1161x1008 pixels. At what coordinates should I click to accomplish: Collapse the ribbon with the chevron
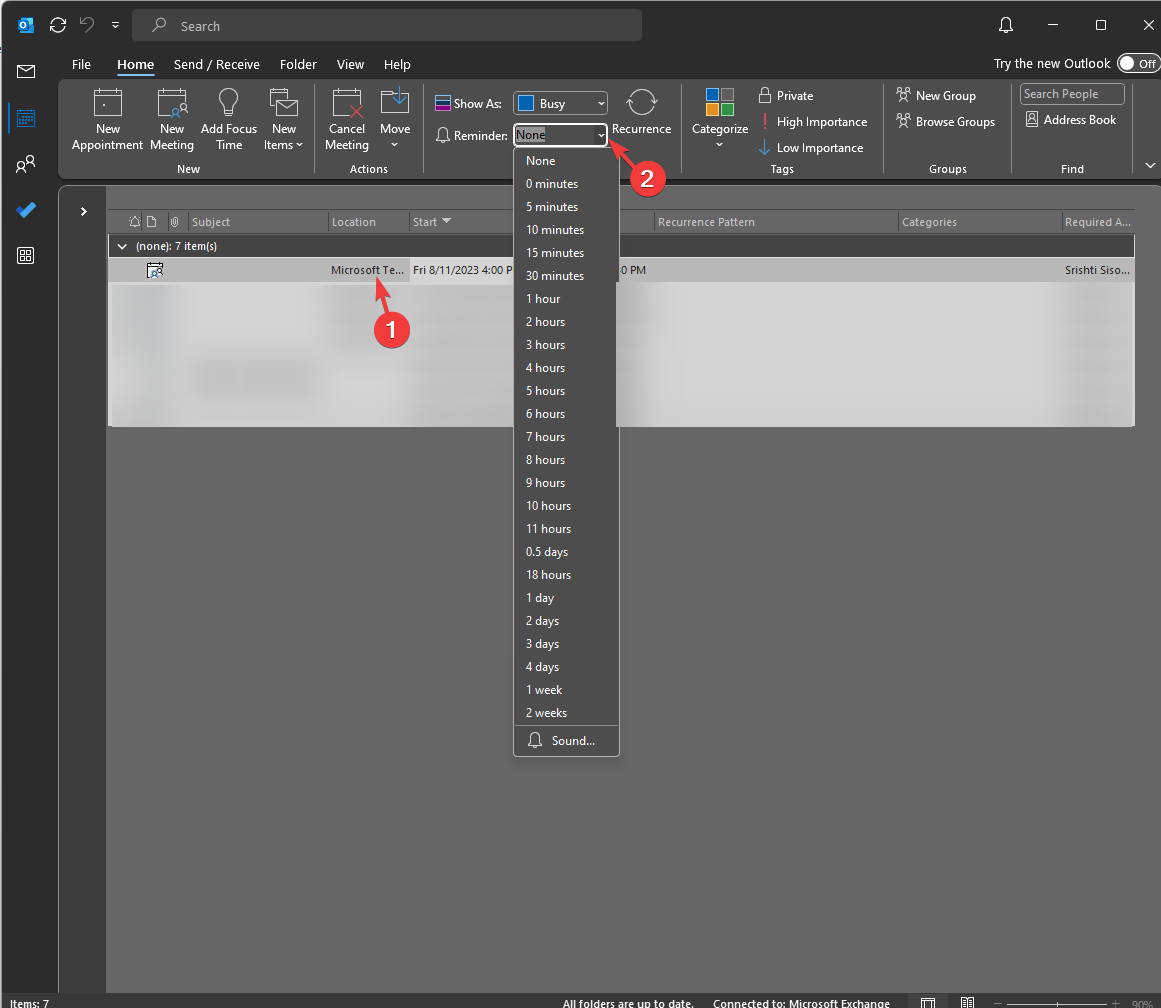(1150, 165)
